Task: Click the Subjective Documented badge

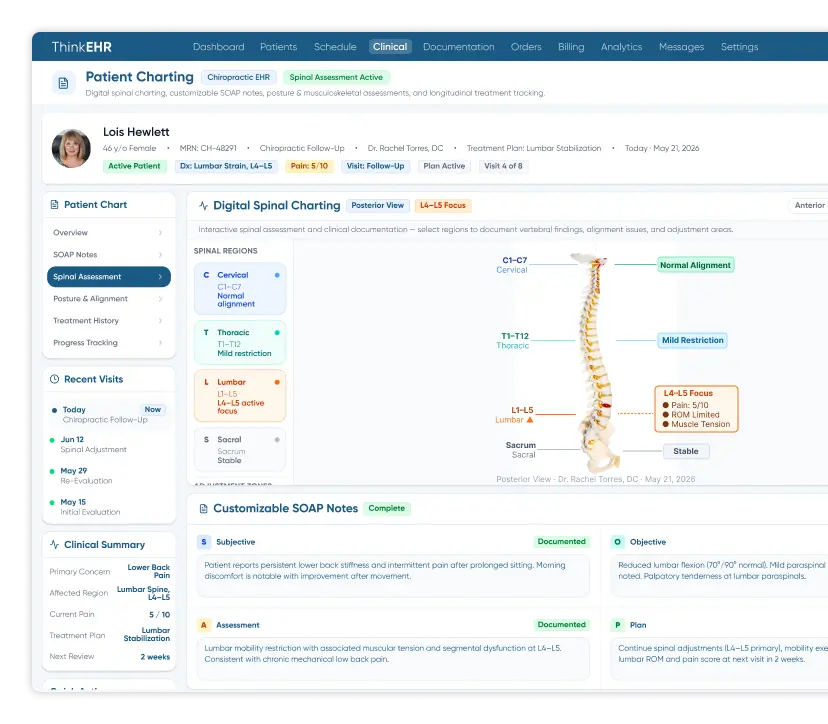Action: click(561, 542)
